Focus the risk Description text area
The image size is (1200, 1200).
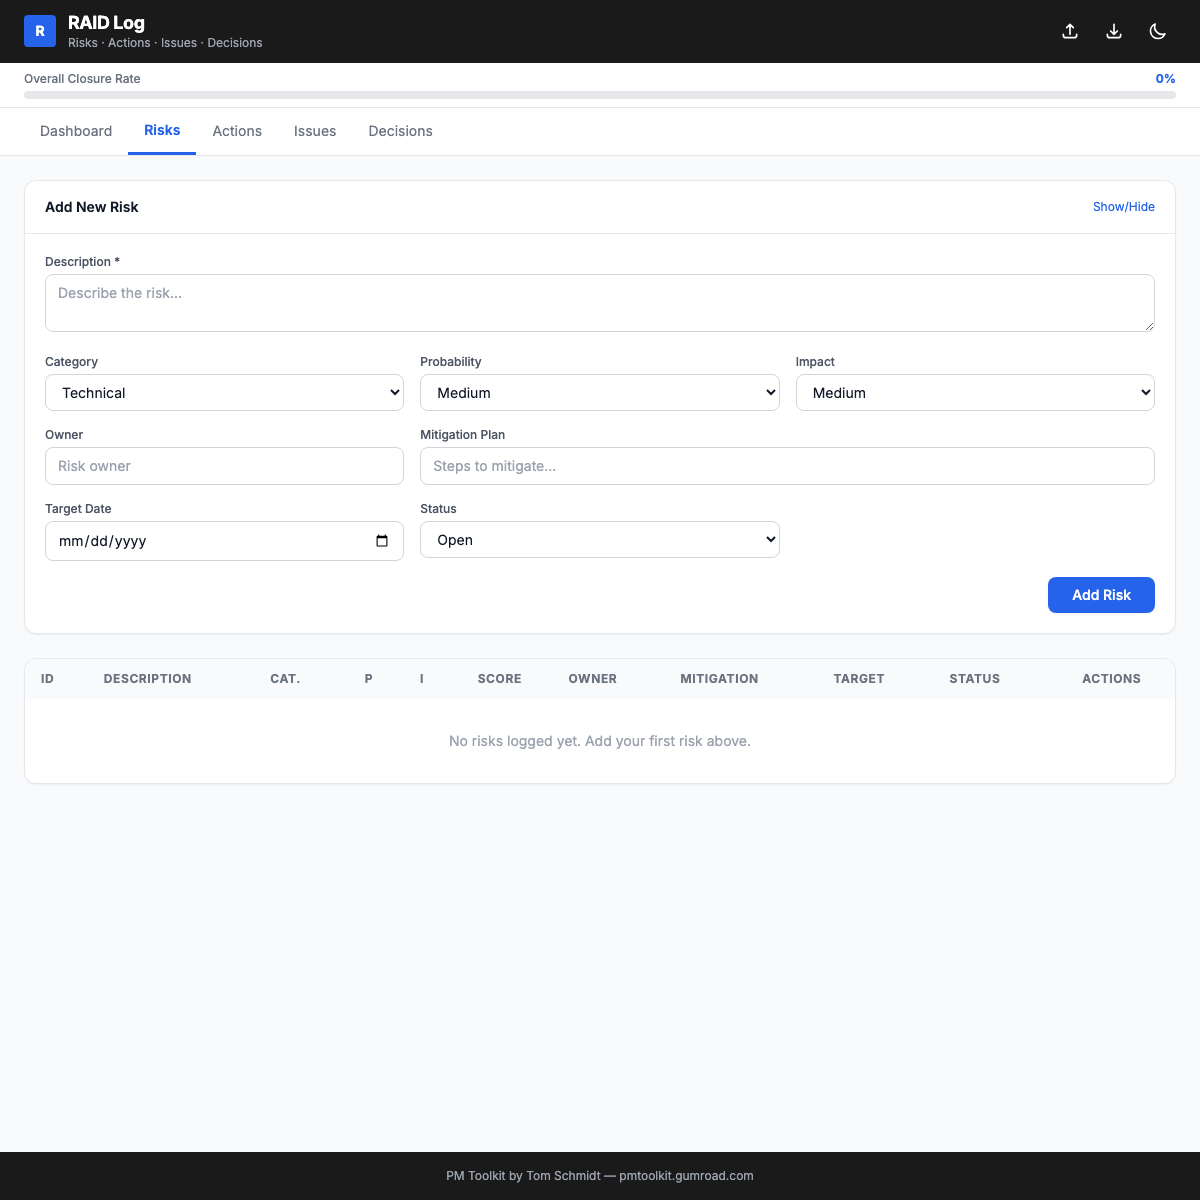tap(600, 303)
